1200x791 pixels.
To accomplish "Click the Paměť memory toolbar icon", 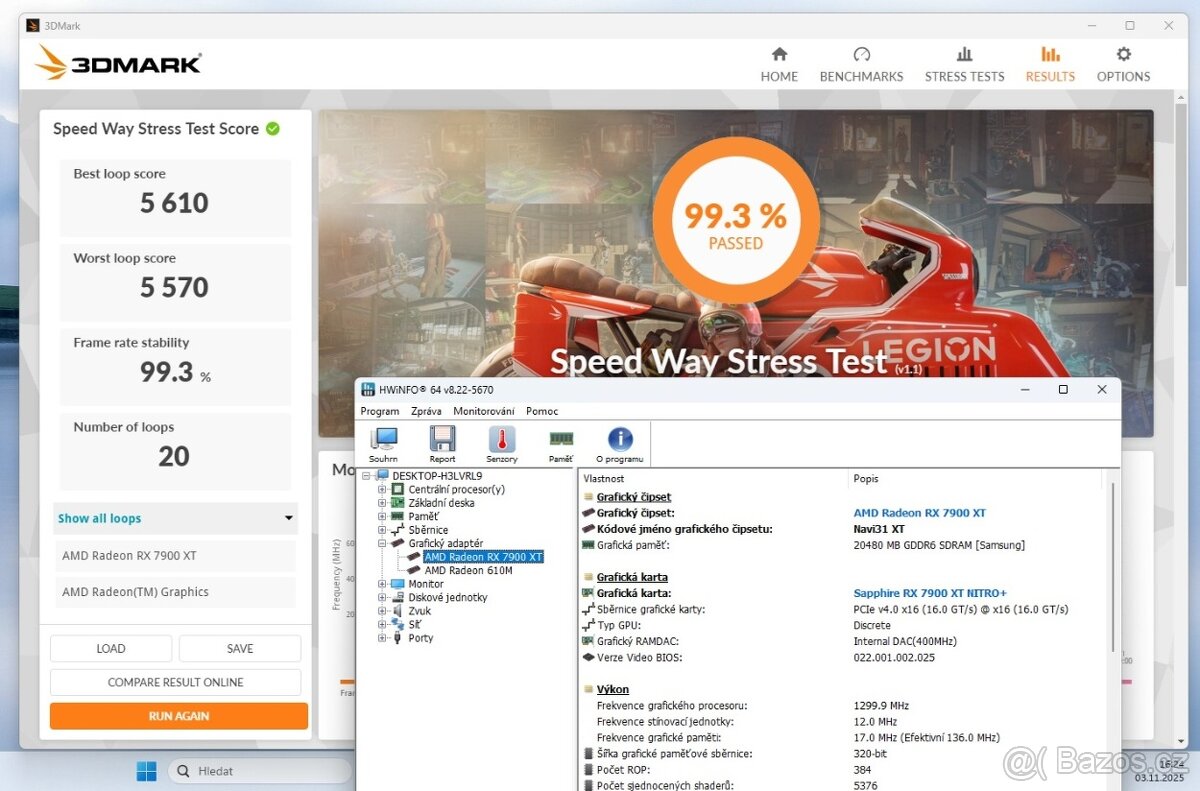I will 561,444.
